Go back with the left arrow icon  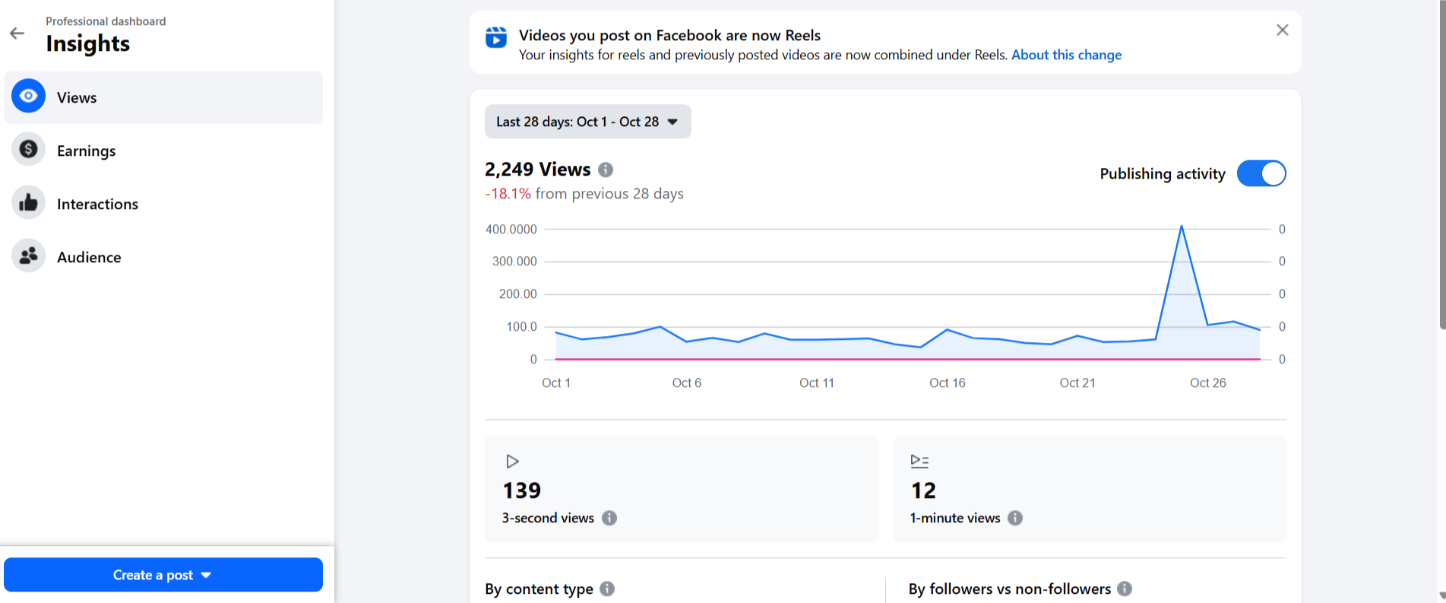tap(17, 33)
